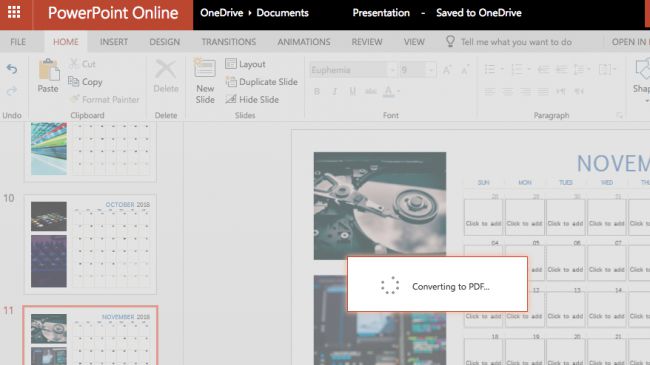650x365 pixels.
Task: Open line spacing dropdown arrow
Action: coord(589,69)
